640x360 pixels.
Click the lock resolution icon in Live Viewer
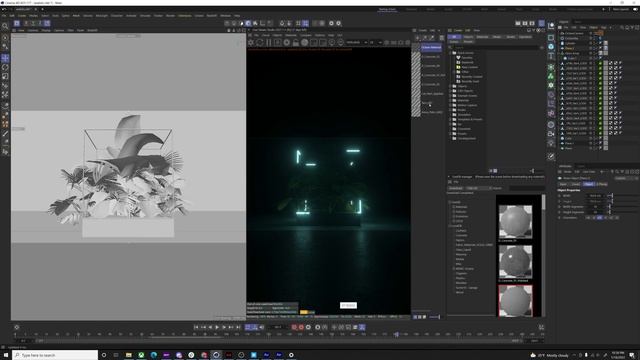pyautogui.click(x=296, y=42)
